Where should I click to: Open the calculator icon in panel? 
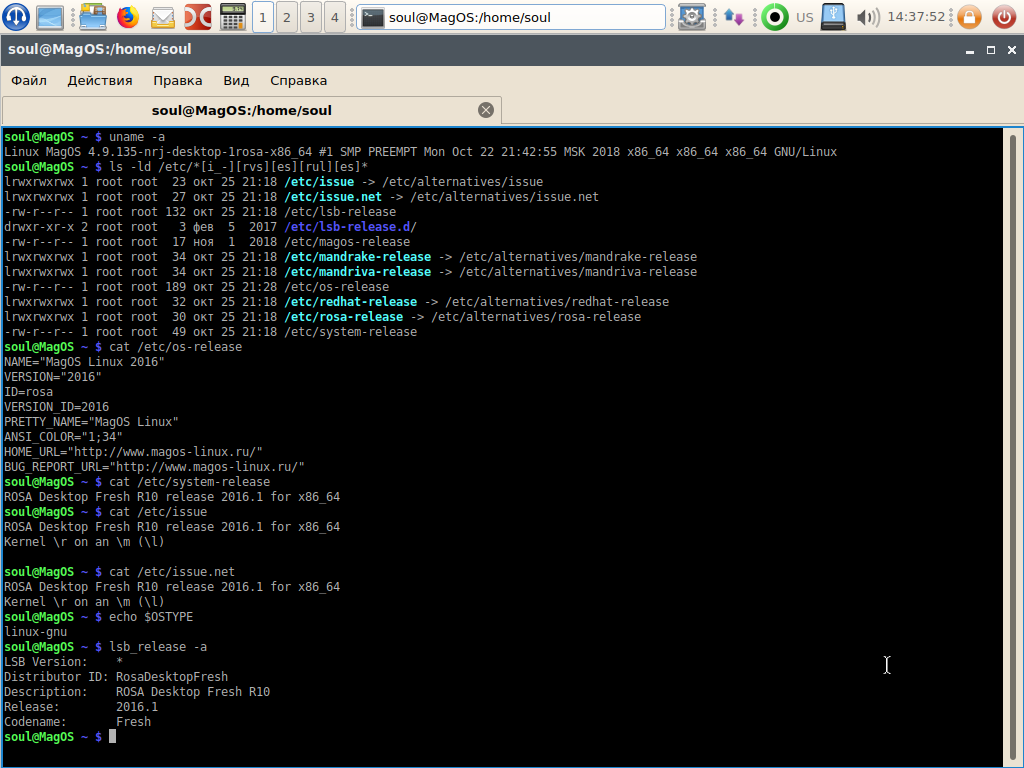232,17
